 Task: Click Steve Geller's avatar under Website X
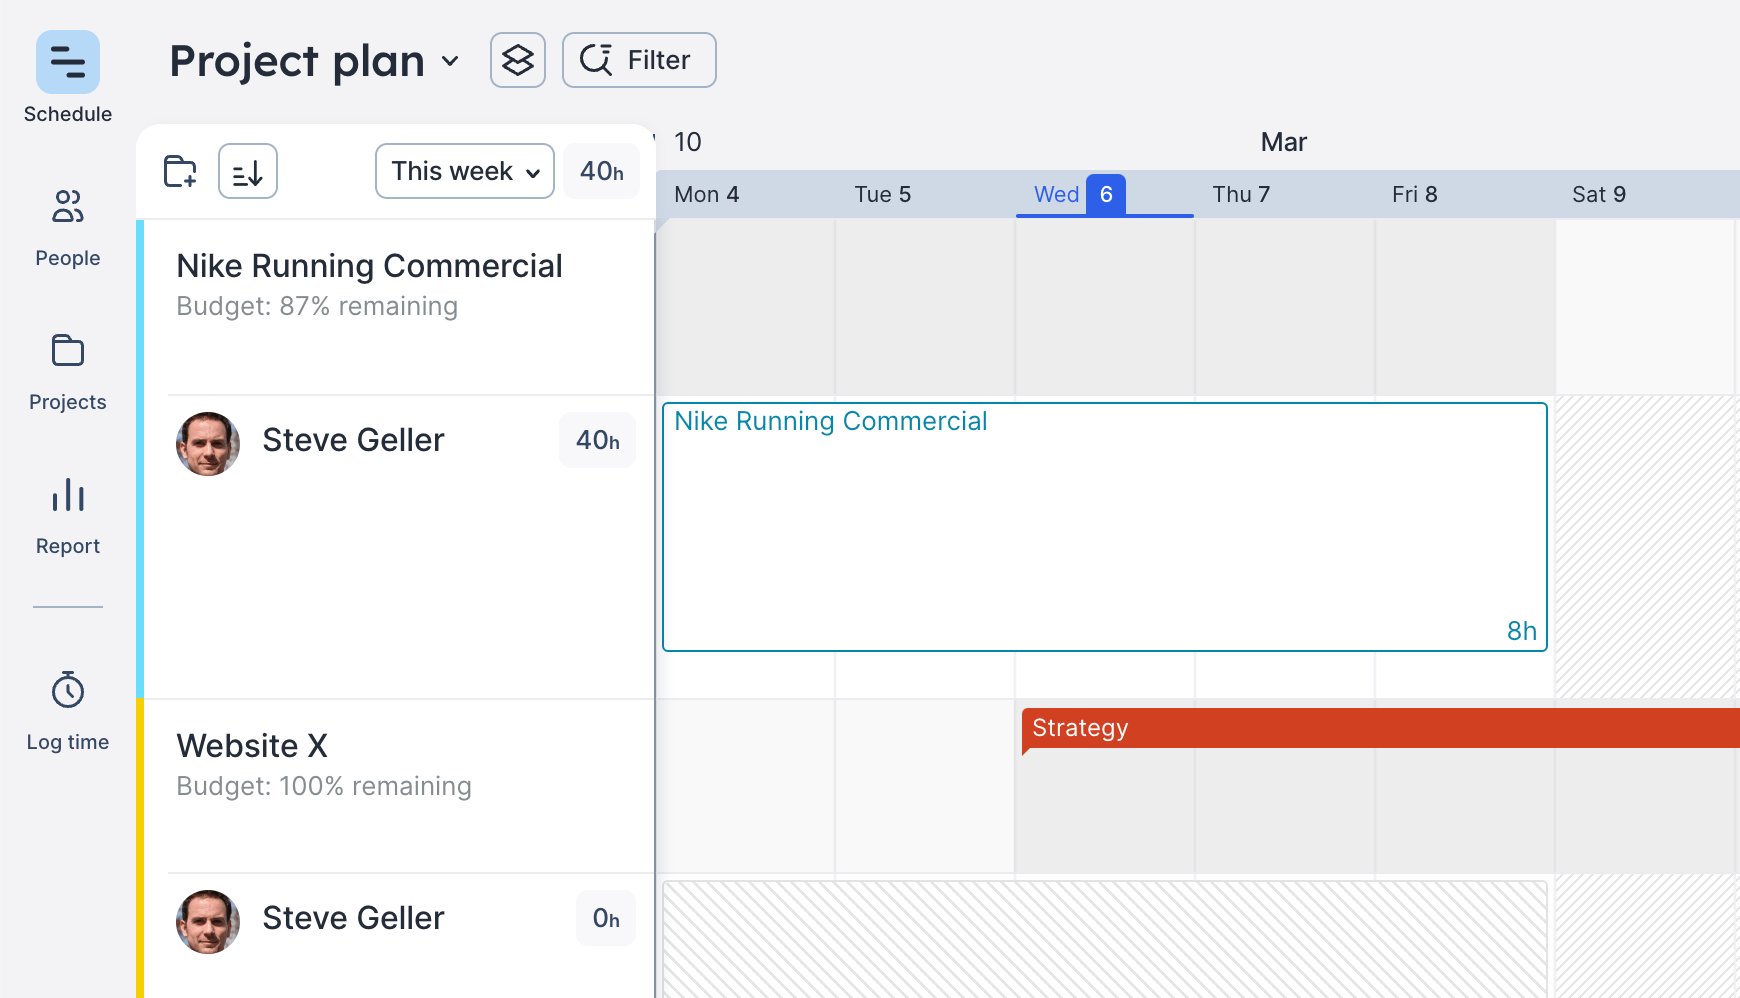click(208, 922)
